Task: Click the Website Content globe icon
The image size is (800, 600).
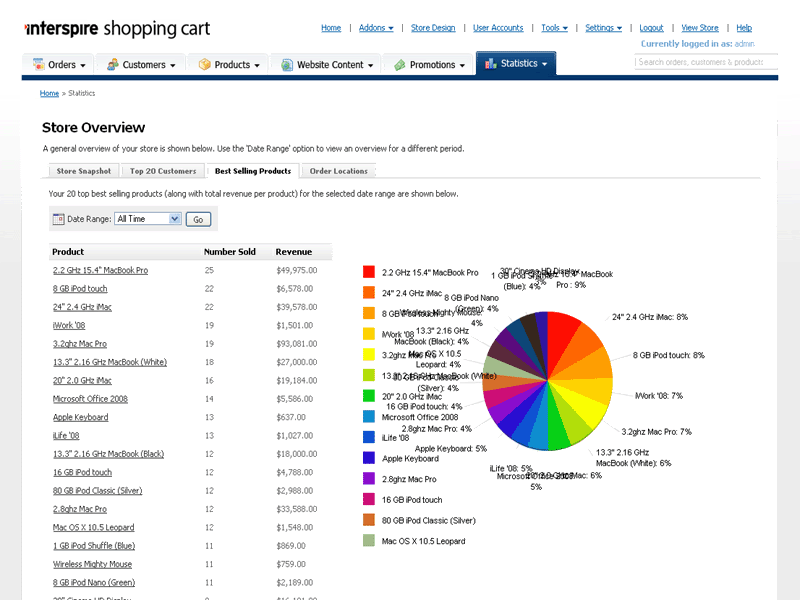Action: click(287, 65)
